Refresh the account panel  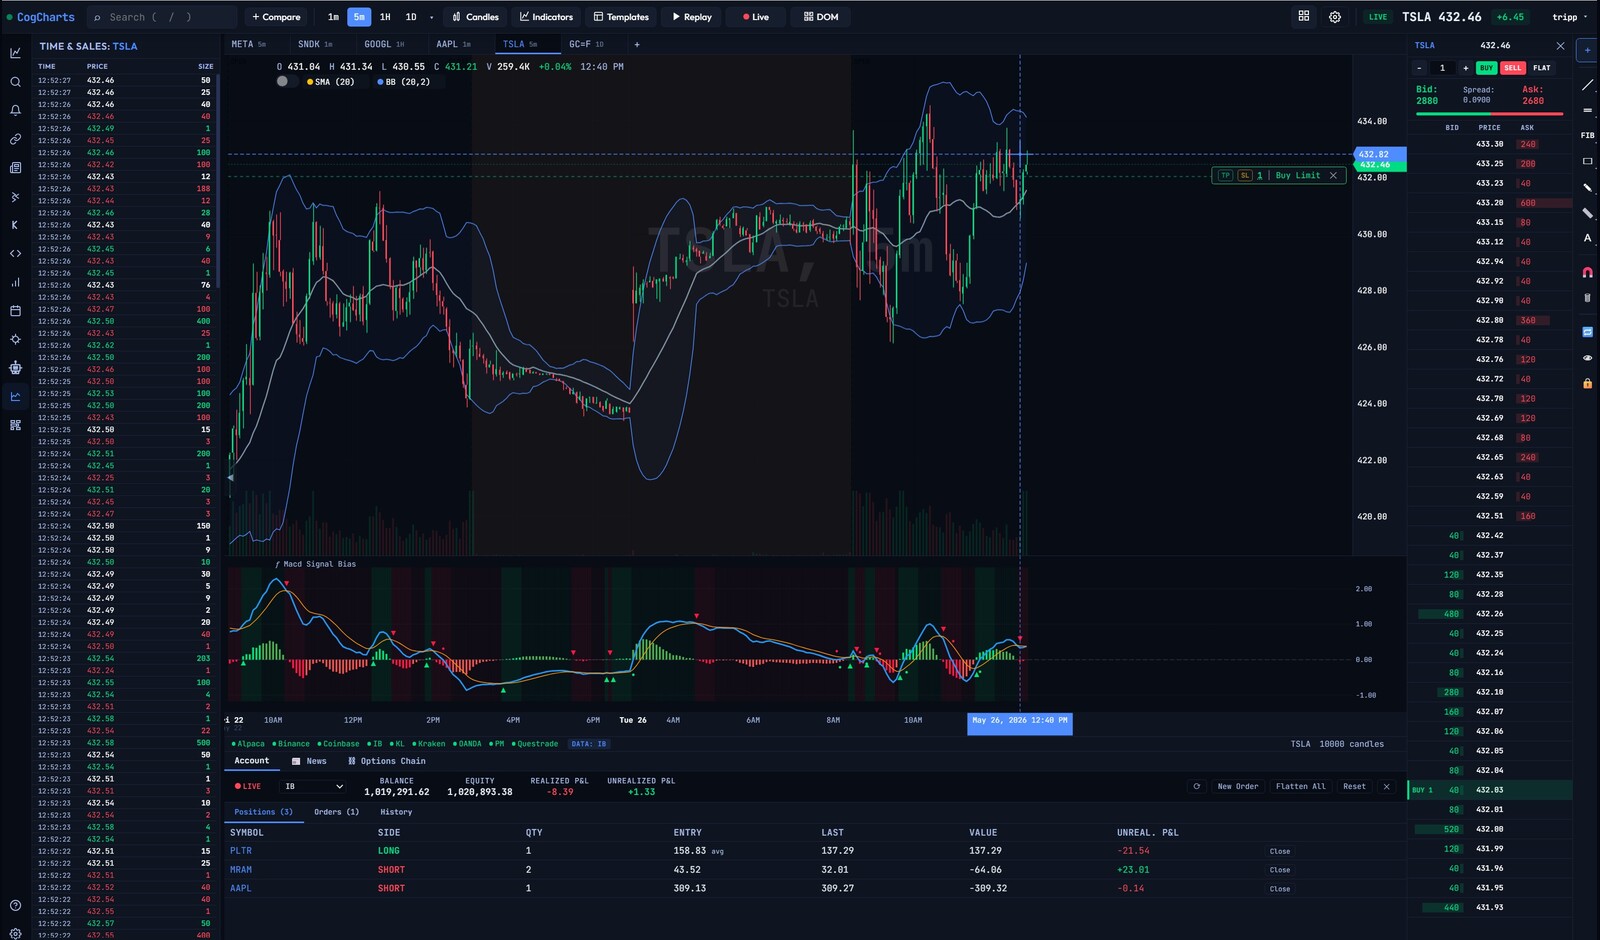pos(1196,786)
